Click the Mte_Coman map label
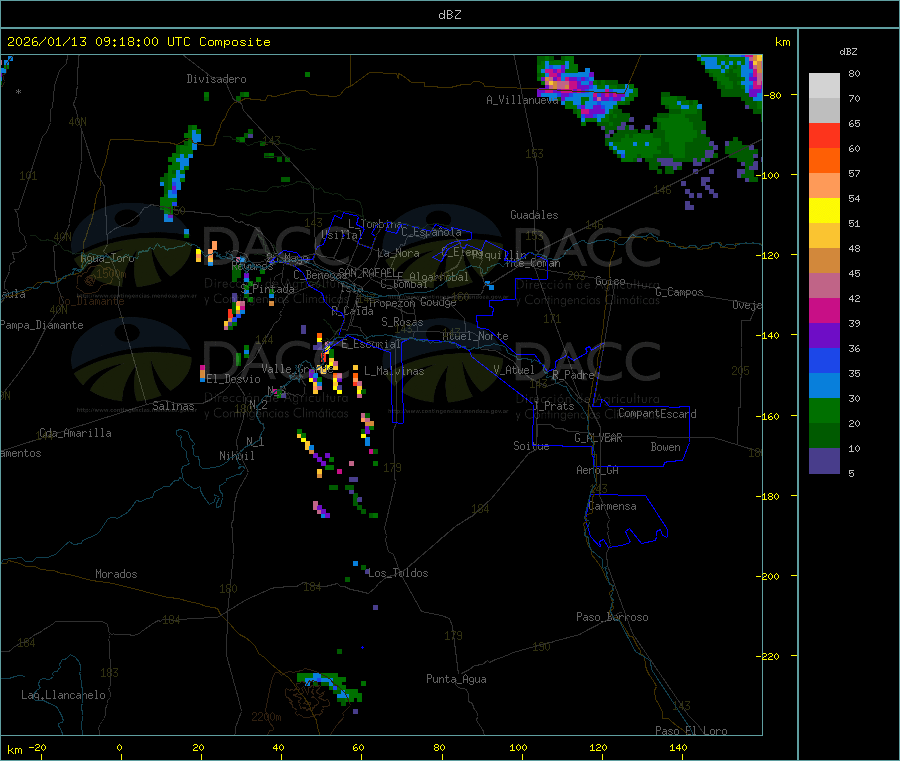 533,263
